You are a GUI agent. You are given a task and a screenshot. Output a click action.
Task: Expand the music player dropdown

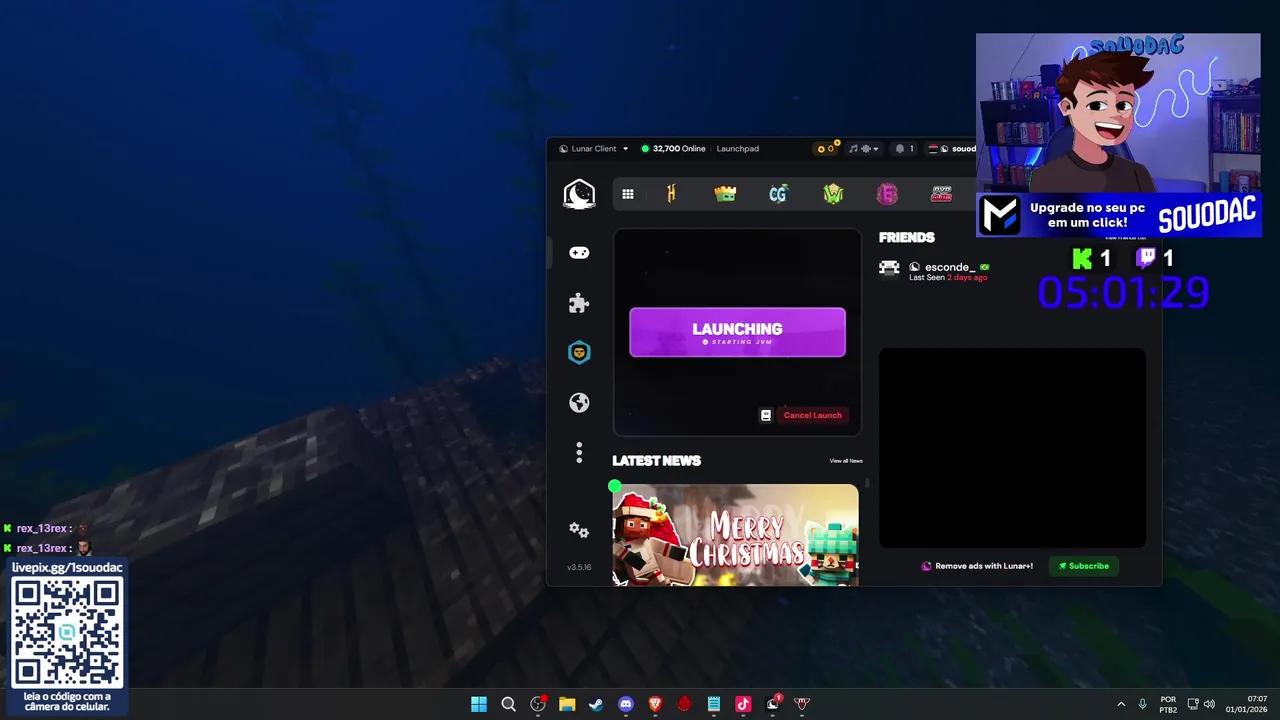864,149
